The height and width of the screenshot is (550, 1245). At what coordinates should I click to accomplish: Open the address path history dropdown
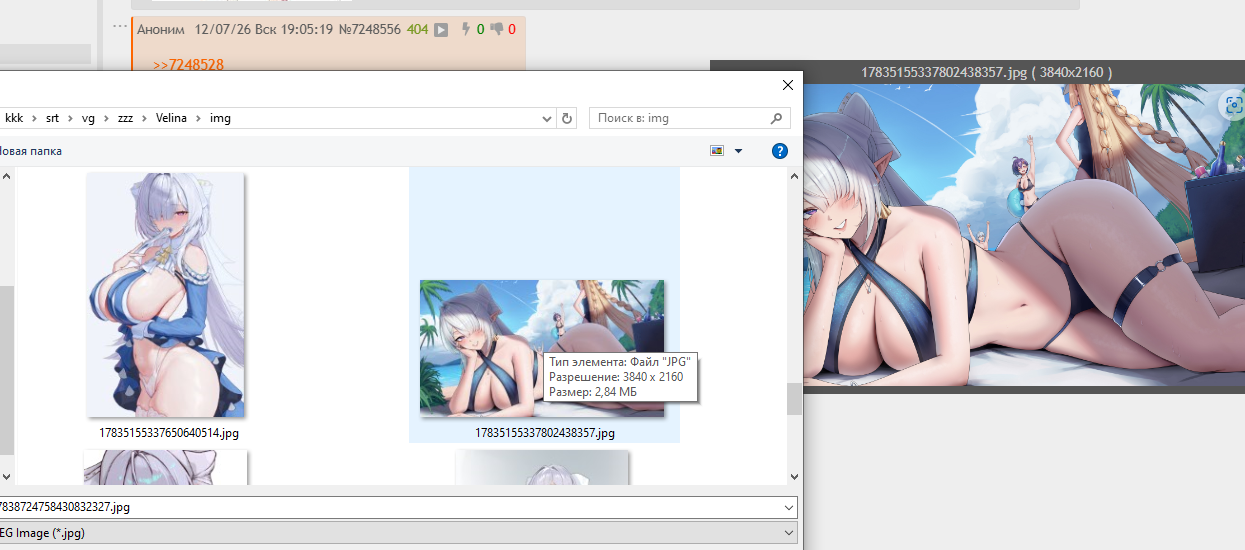pyautogui.click(x=547, y=118)
